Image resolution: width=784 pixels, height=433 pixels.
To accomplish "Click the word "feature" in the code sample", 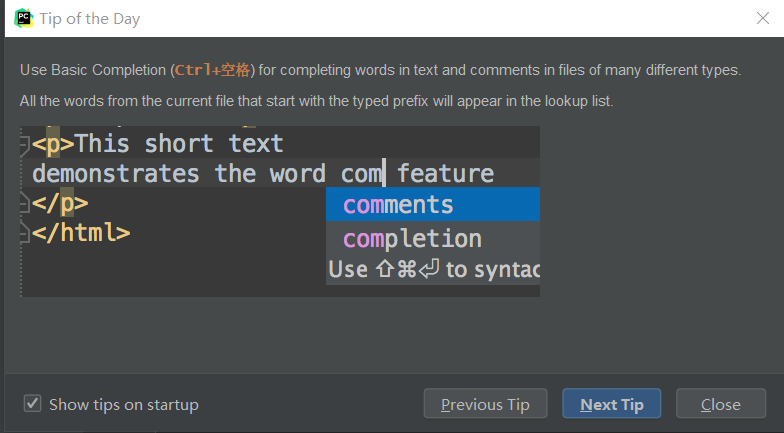I will click(445, 174).
